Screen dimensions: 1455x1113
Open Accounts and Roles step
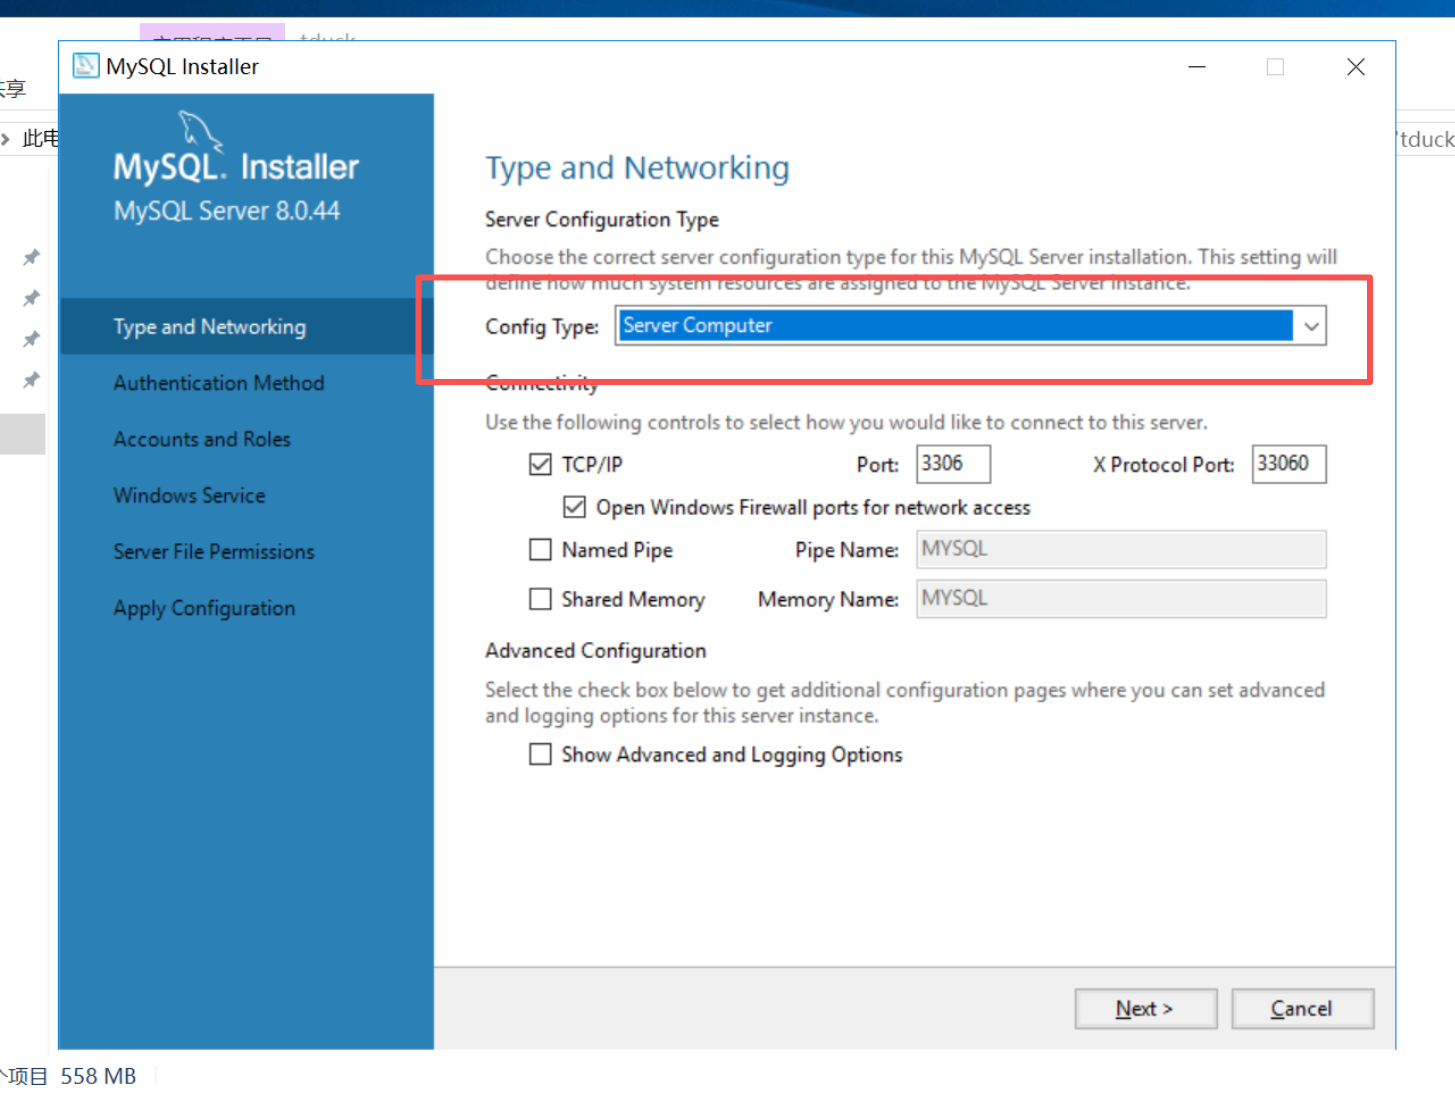coord(202,439)
